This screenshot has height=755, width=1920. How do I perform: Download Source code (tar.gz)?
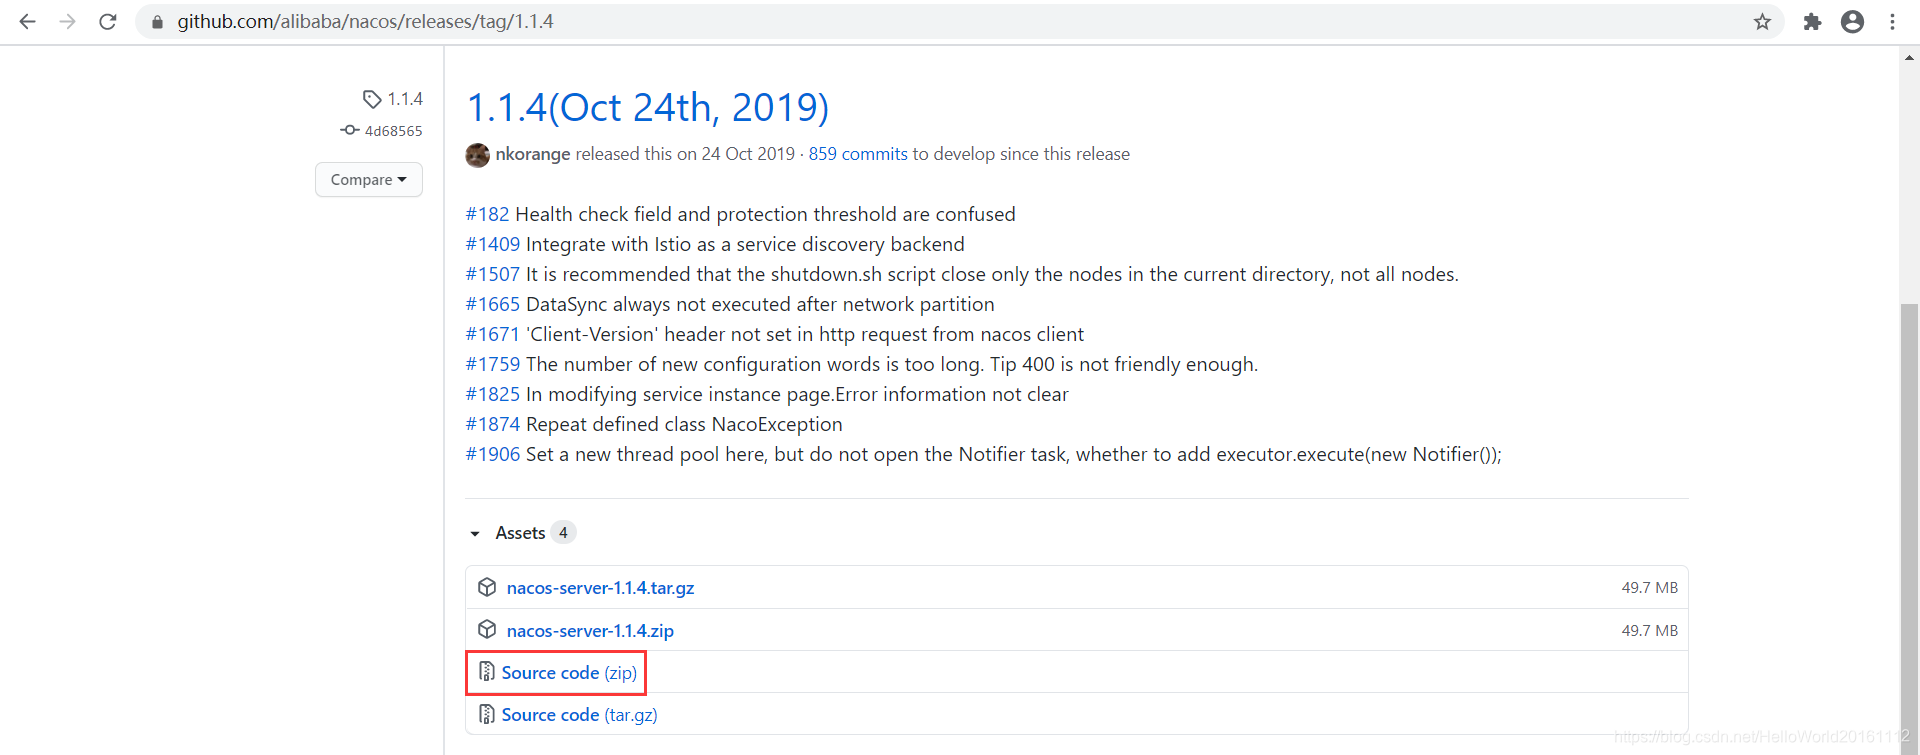[579, 715]
